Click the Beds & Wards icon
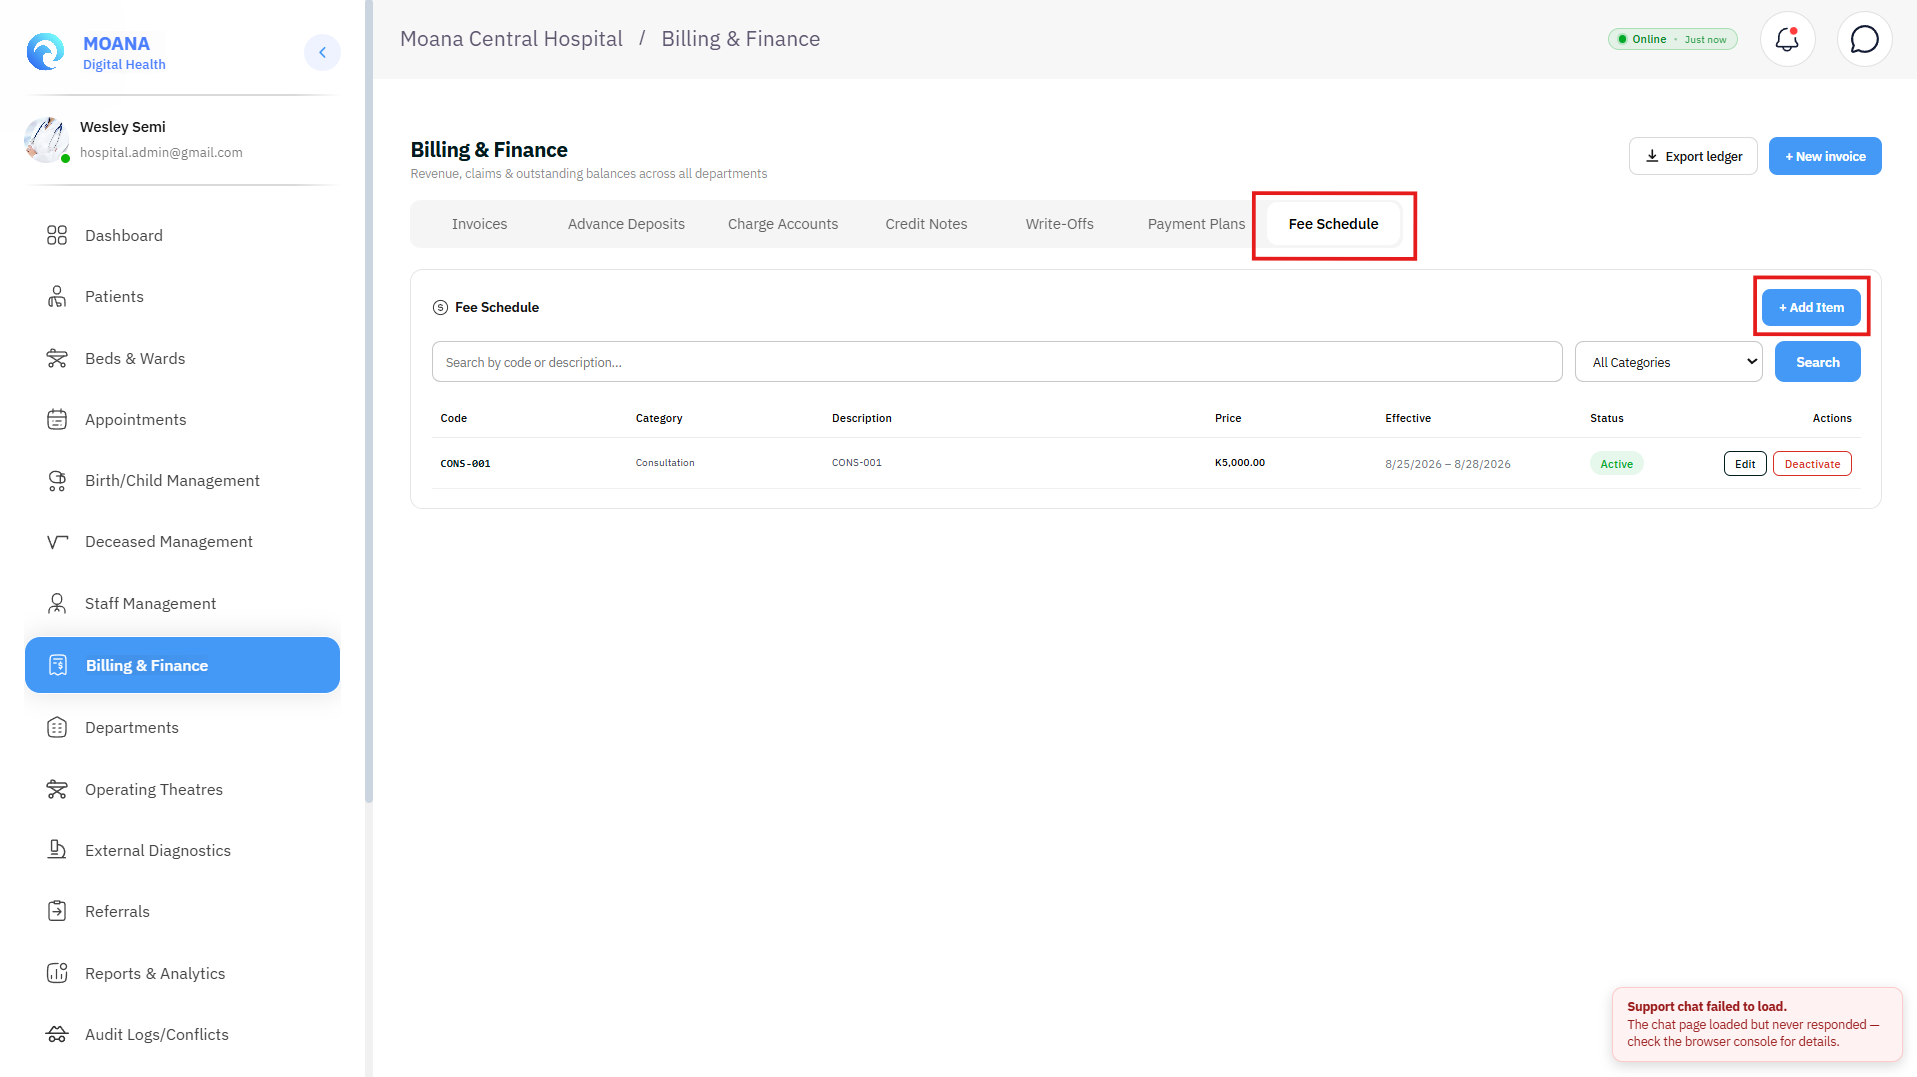Image resolution: width=1917 pixels, height=1077 pixels. [x=57, y=358]
